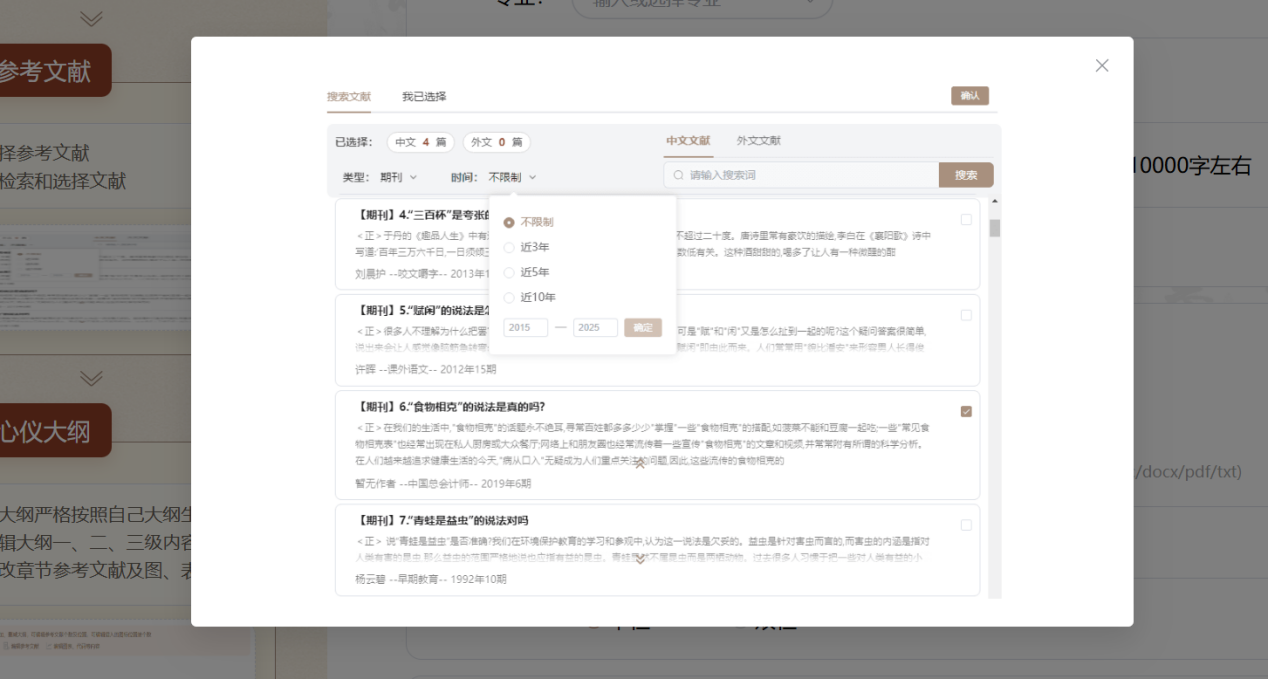This screenshot has width=1268, height=679.
Task: Close the reference selection dialog
Action: pyautogui.click(x=1102, y=65)
